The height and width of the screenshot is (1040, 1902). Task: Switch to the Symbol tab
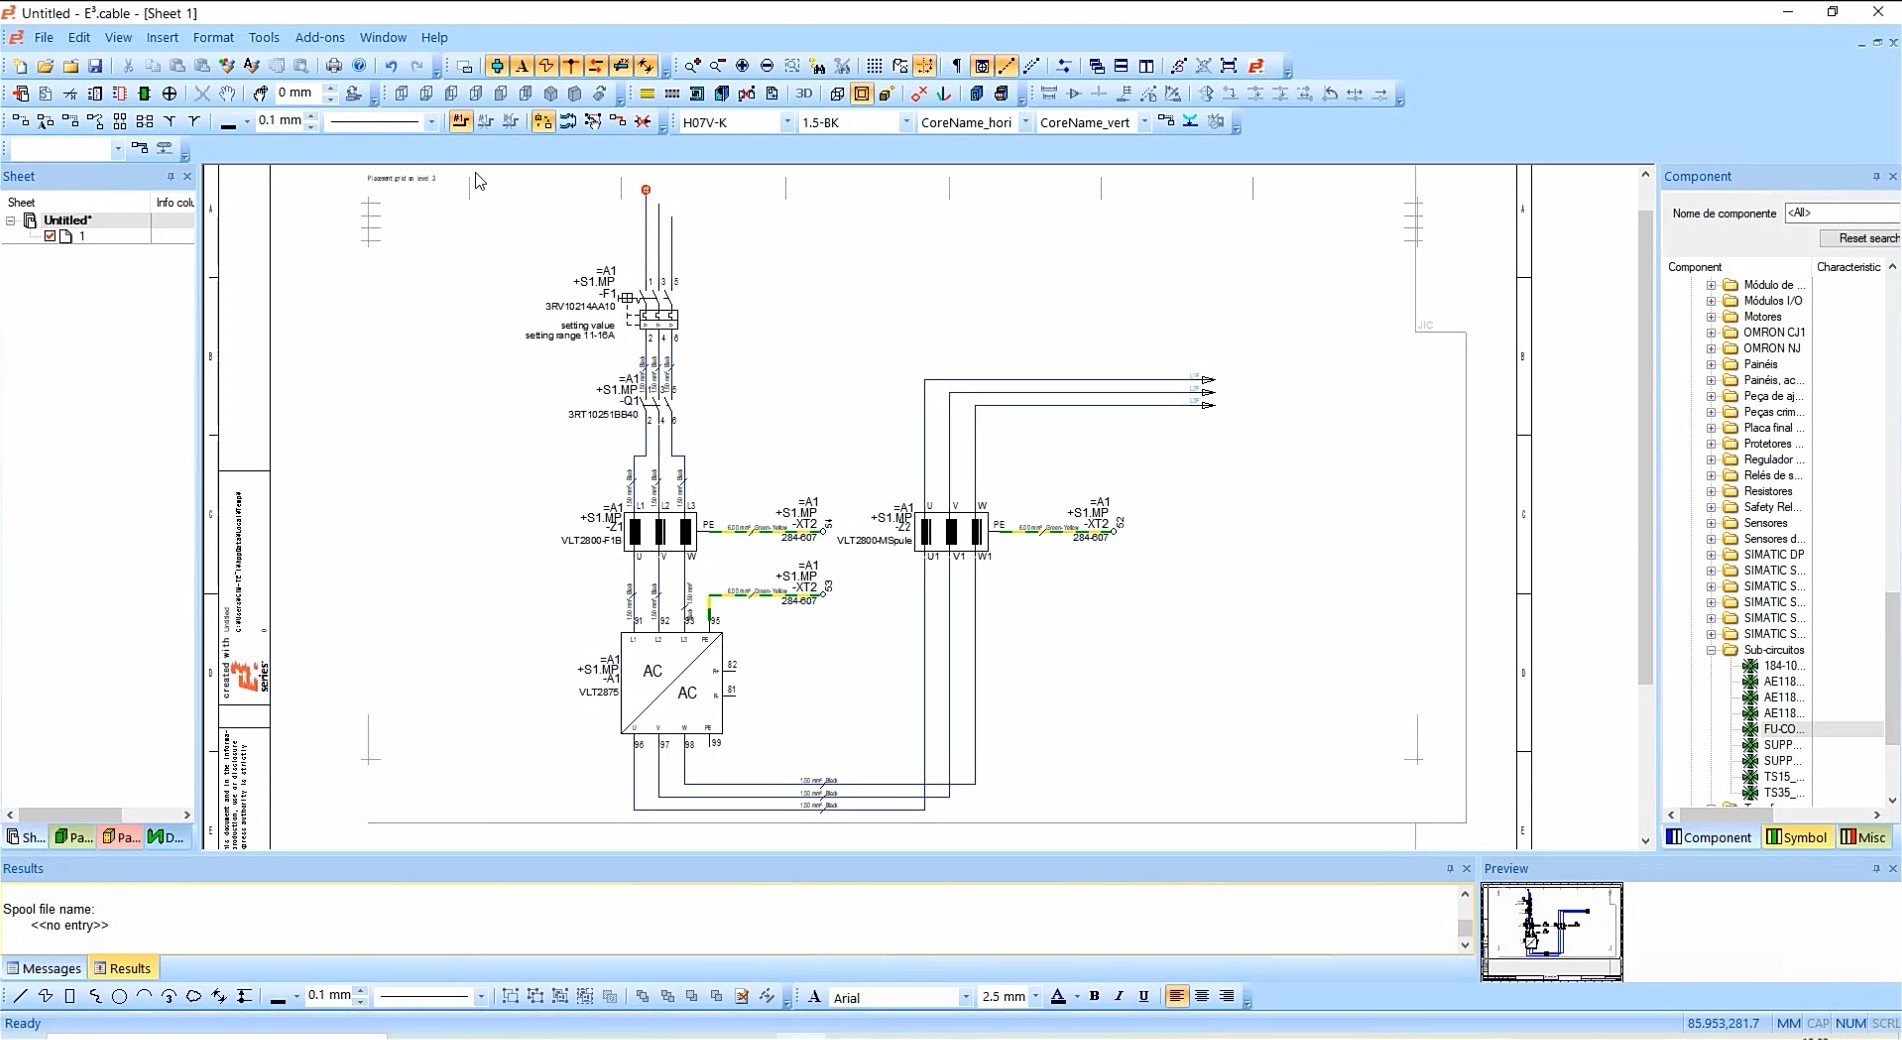click(x=1798, y=837)
